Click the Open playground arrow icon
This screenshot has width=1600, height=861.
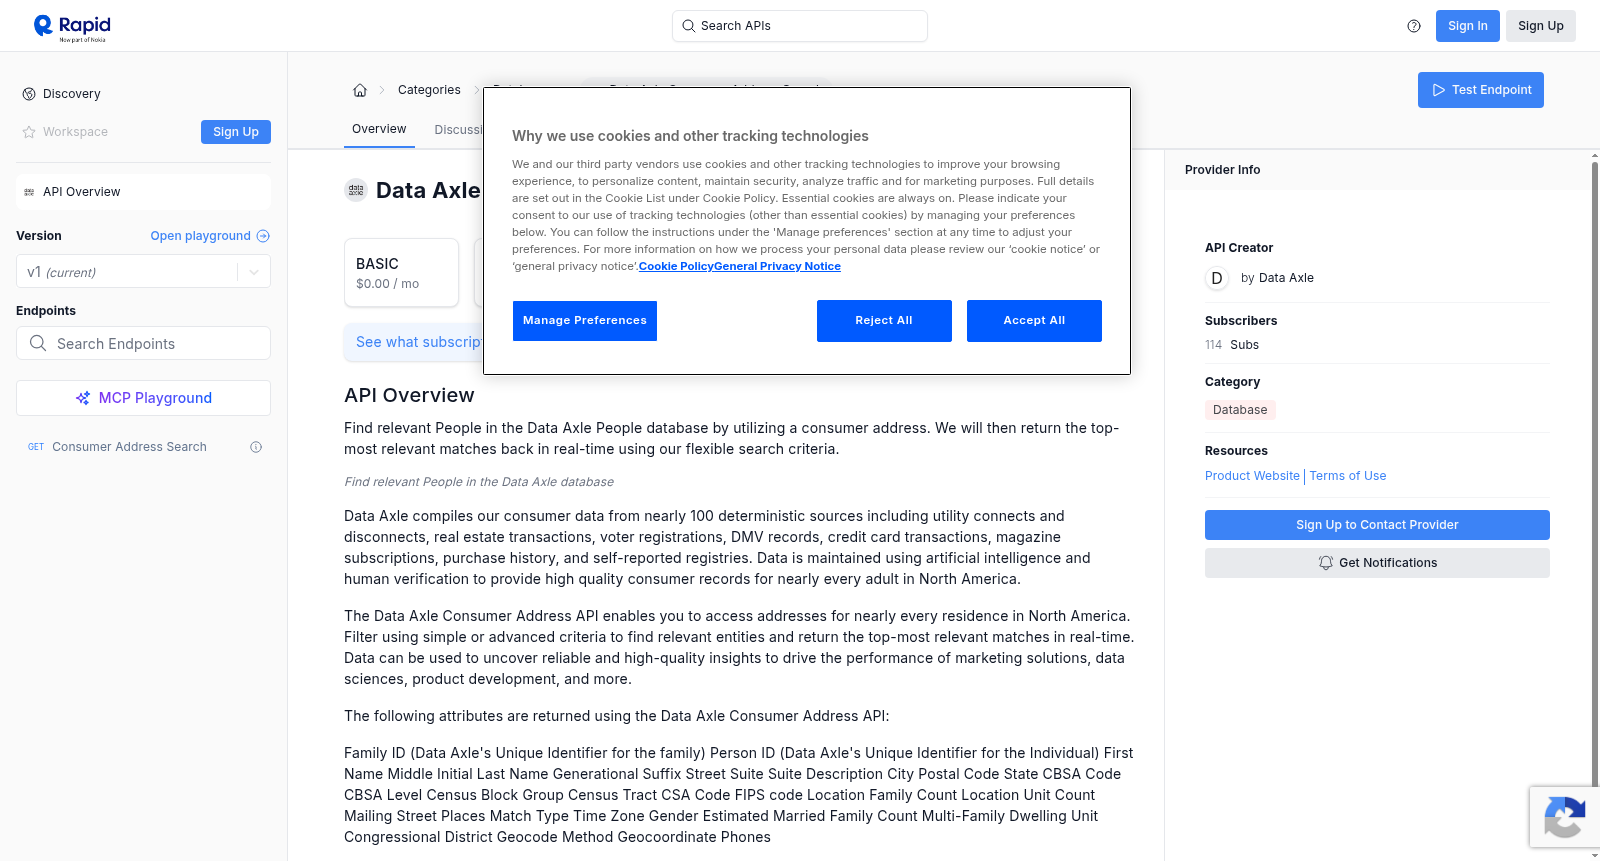point(263,236)
